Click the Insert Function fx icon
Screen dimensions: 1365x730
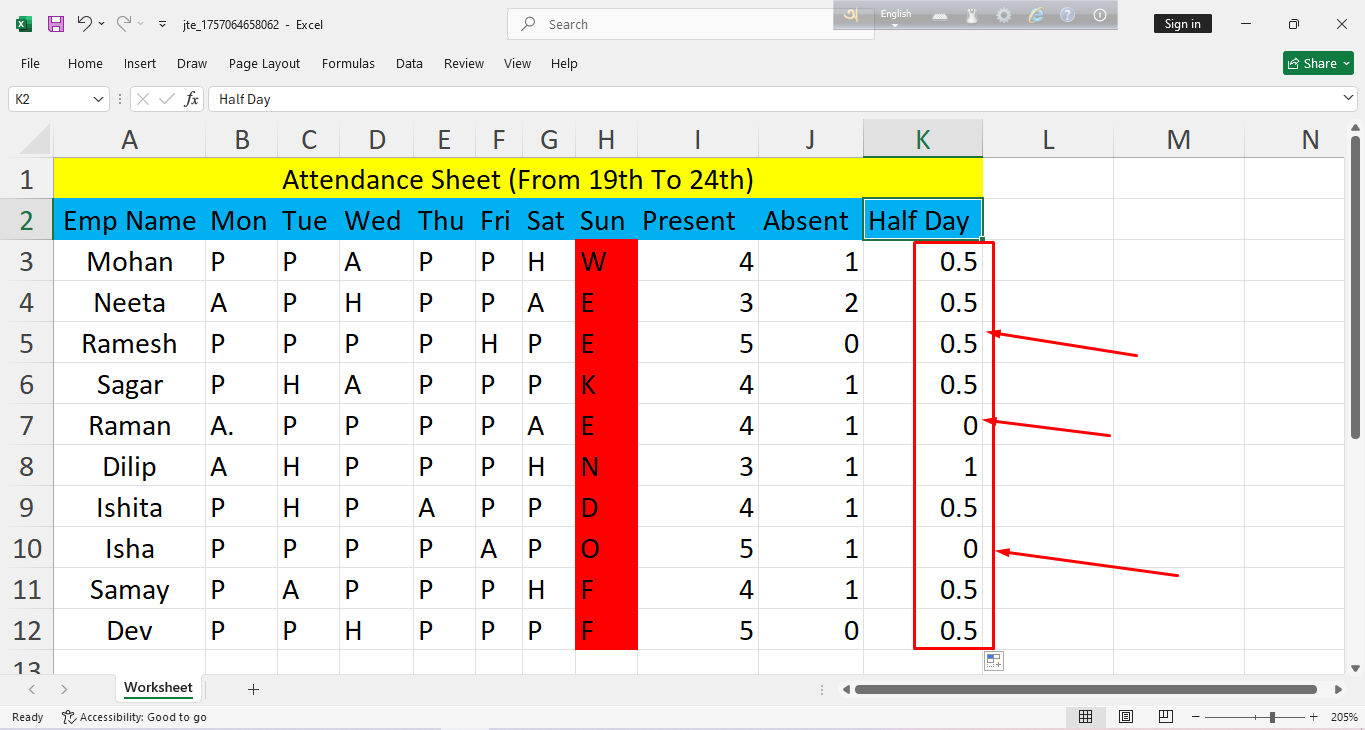click(191, 99)
